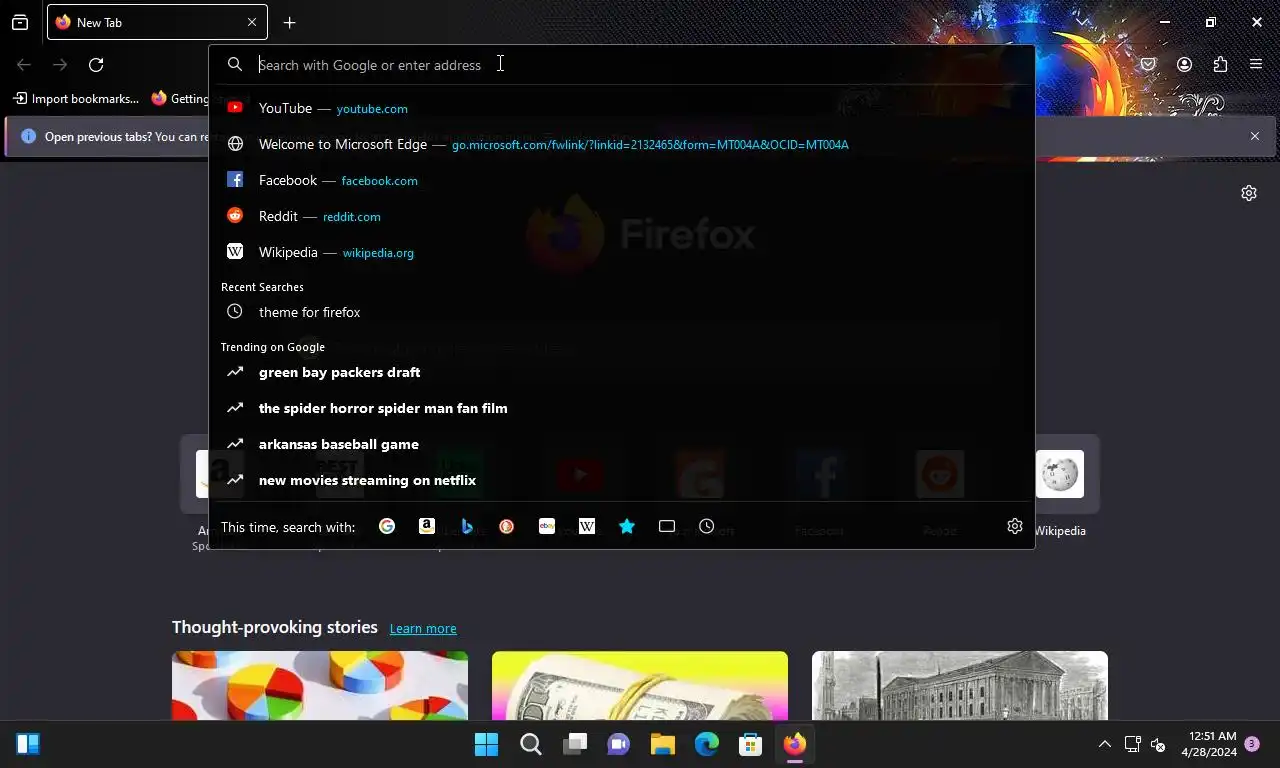Search with Bing one-off icon
The height and width of the screenshot is (768, 1280).
click(x=467, y=526)
